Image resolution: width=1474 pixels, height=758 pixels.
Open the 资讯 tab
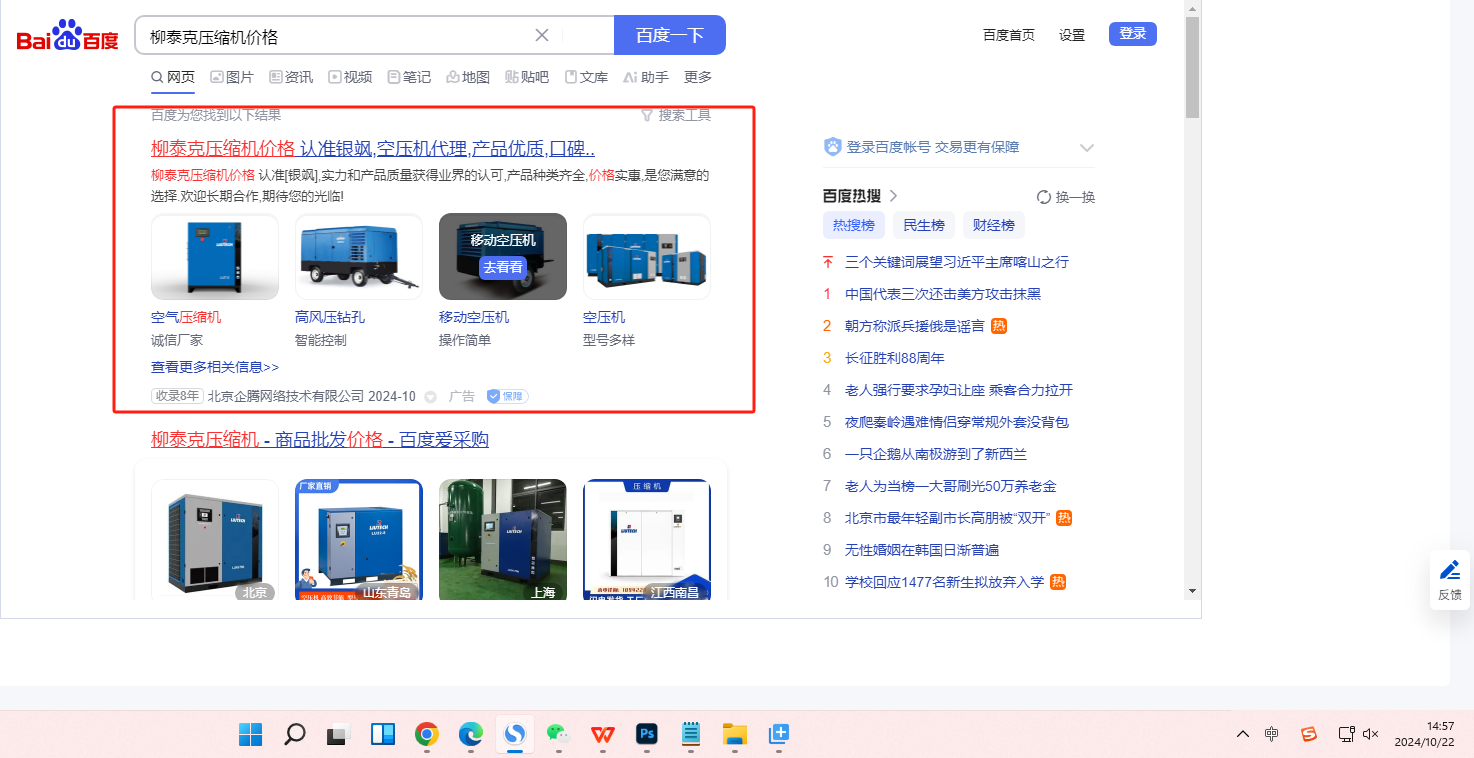pyautogui.click(x=291, y=77)
